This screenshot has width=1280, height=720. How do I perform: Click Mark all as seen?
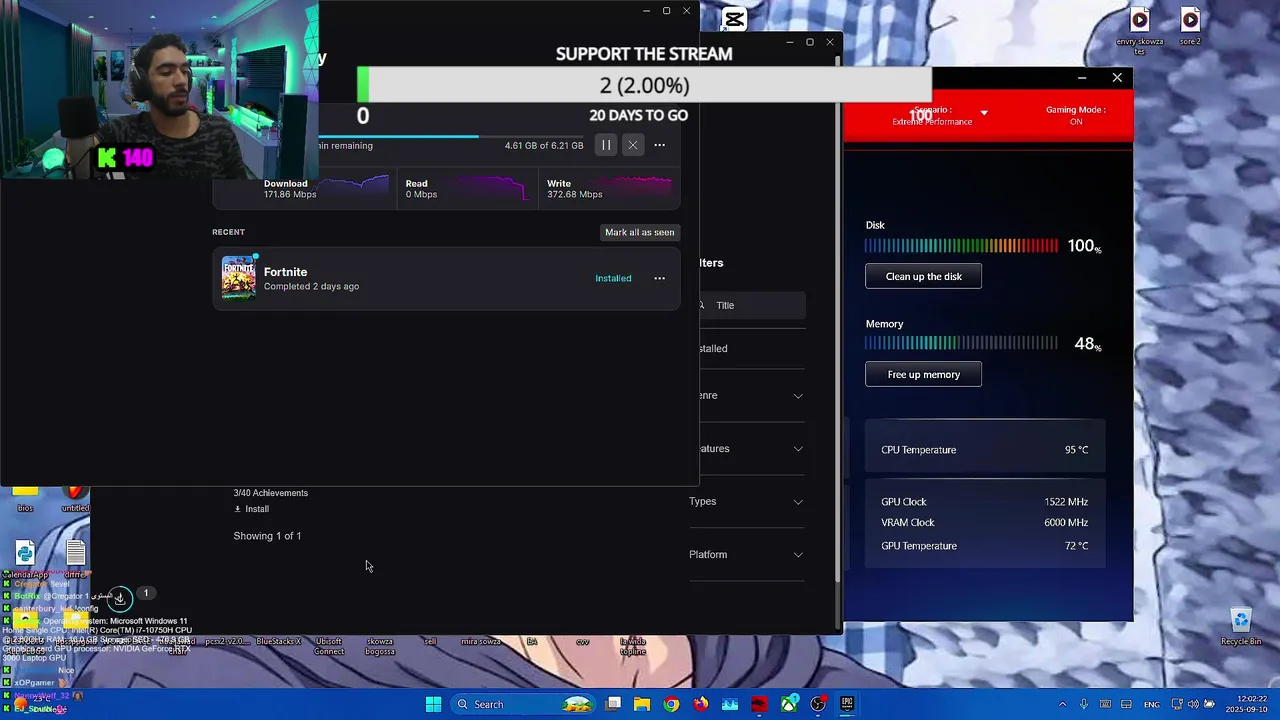[x=640, y=232]
